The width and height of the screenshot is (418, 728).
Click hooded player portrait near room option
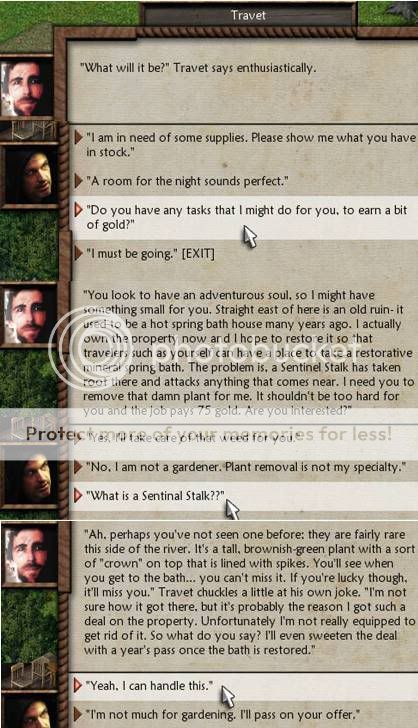pyautogui.click(x=30, y=176)
